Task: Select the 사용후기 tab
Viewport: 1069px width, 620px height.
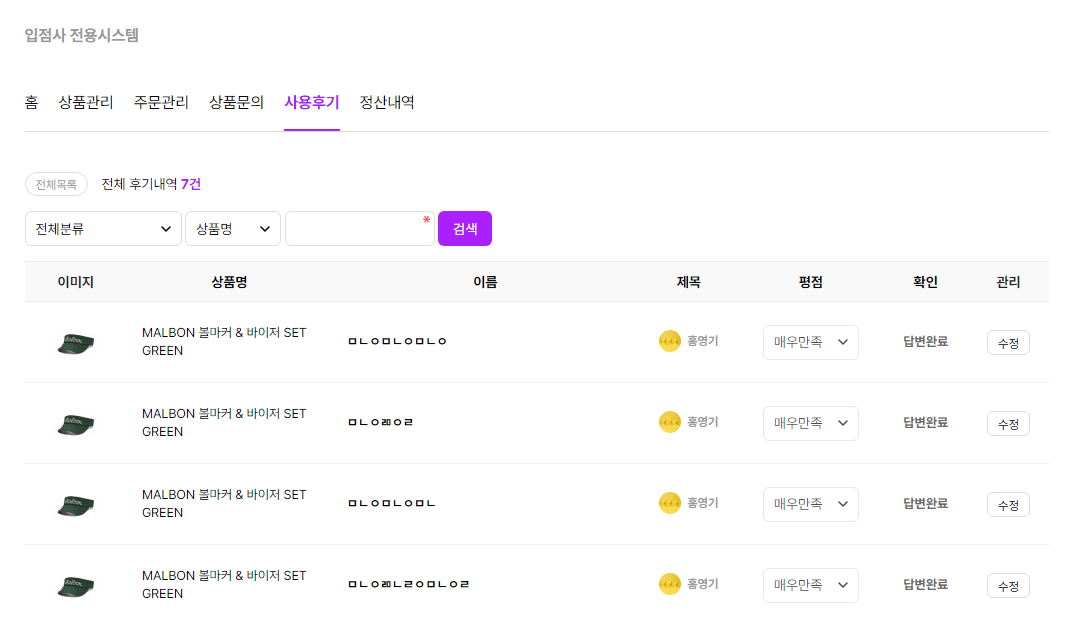Action: (312, 102)
